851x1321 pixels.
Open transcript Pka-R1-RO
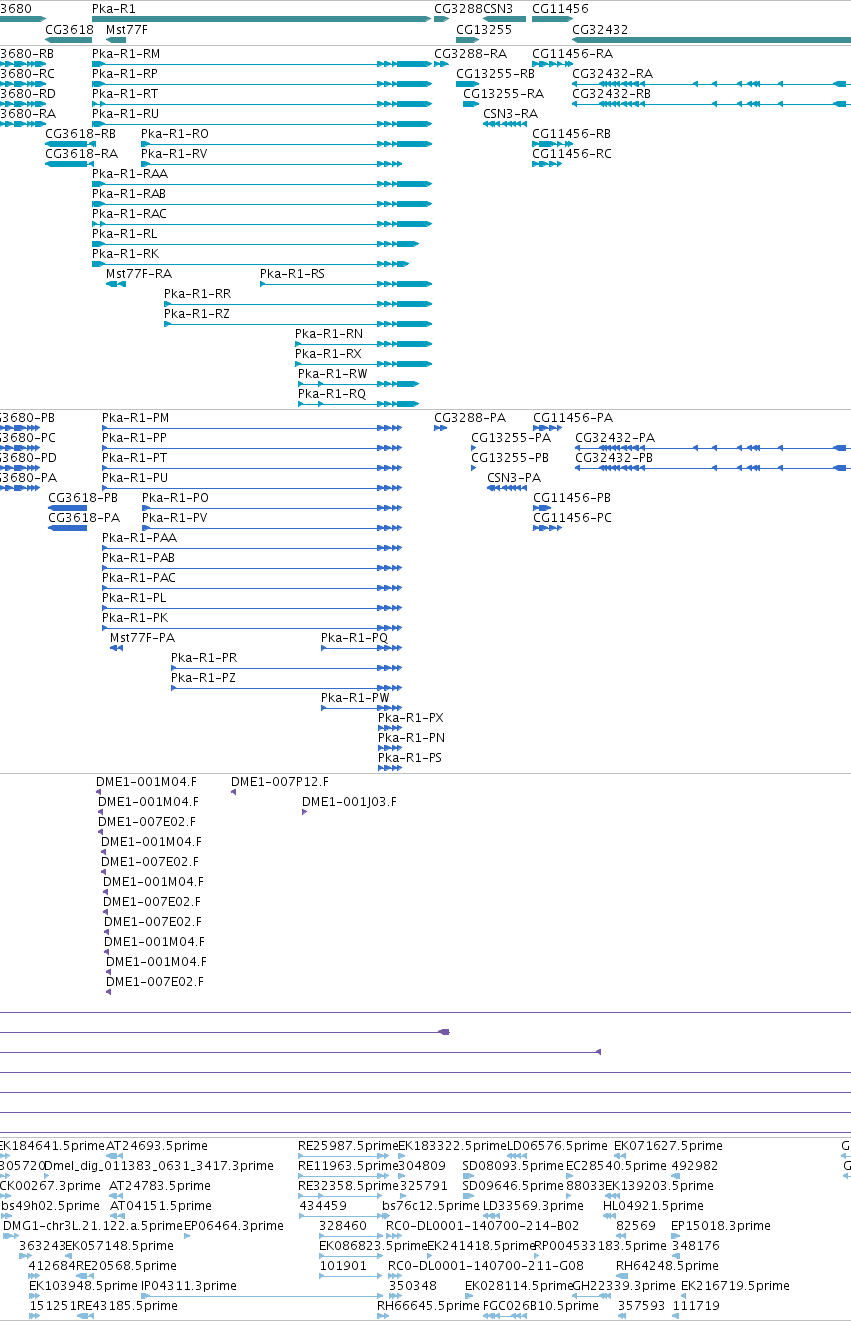coord(175,134)
